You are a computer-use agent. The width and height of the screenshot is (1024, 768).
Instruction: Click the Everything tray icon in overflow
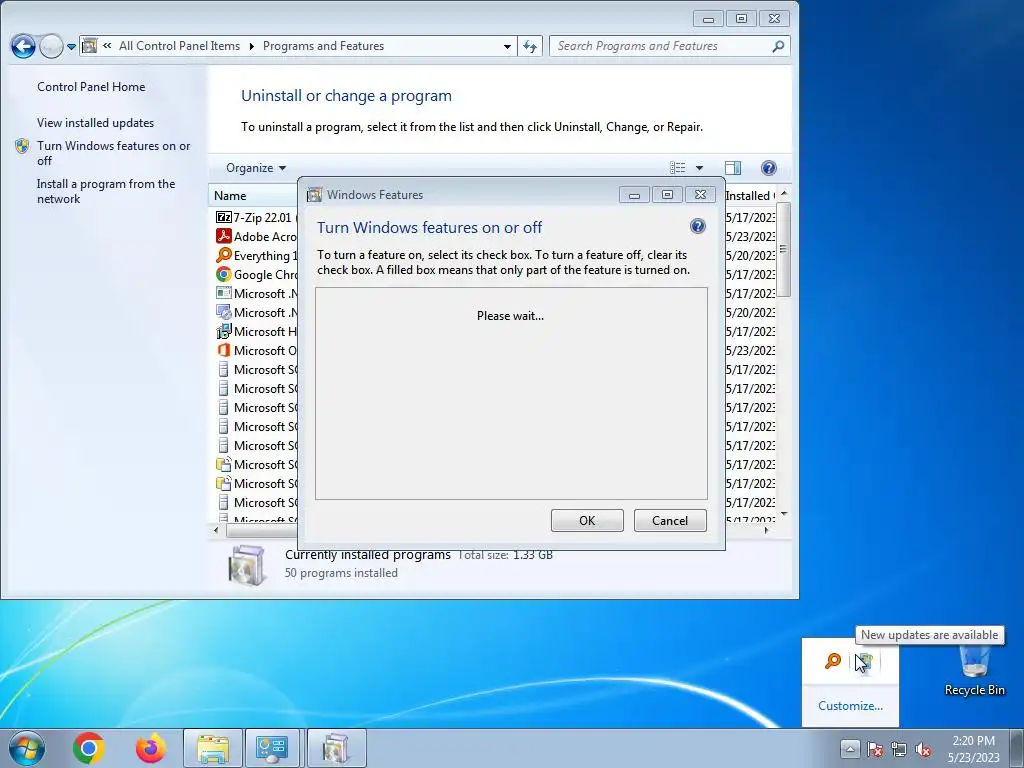point(833,662)
